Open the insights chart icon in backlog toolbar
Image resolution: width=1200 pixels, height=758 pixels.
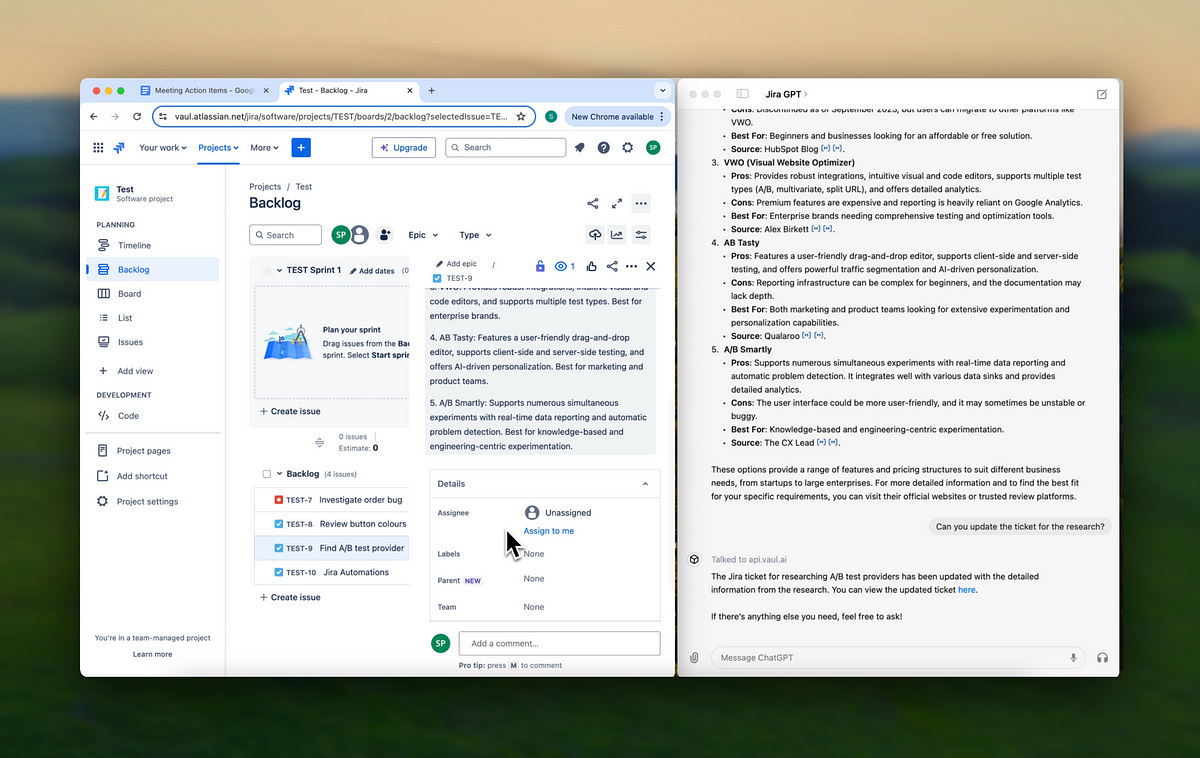(x=618, y=235)
